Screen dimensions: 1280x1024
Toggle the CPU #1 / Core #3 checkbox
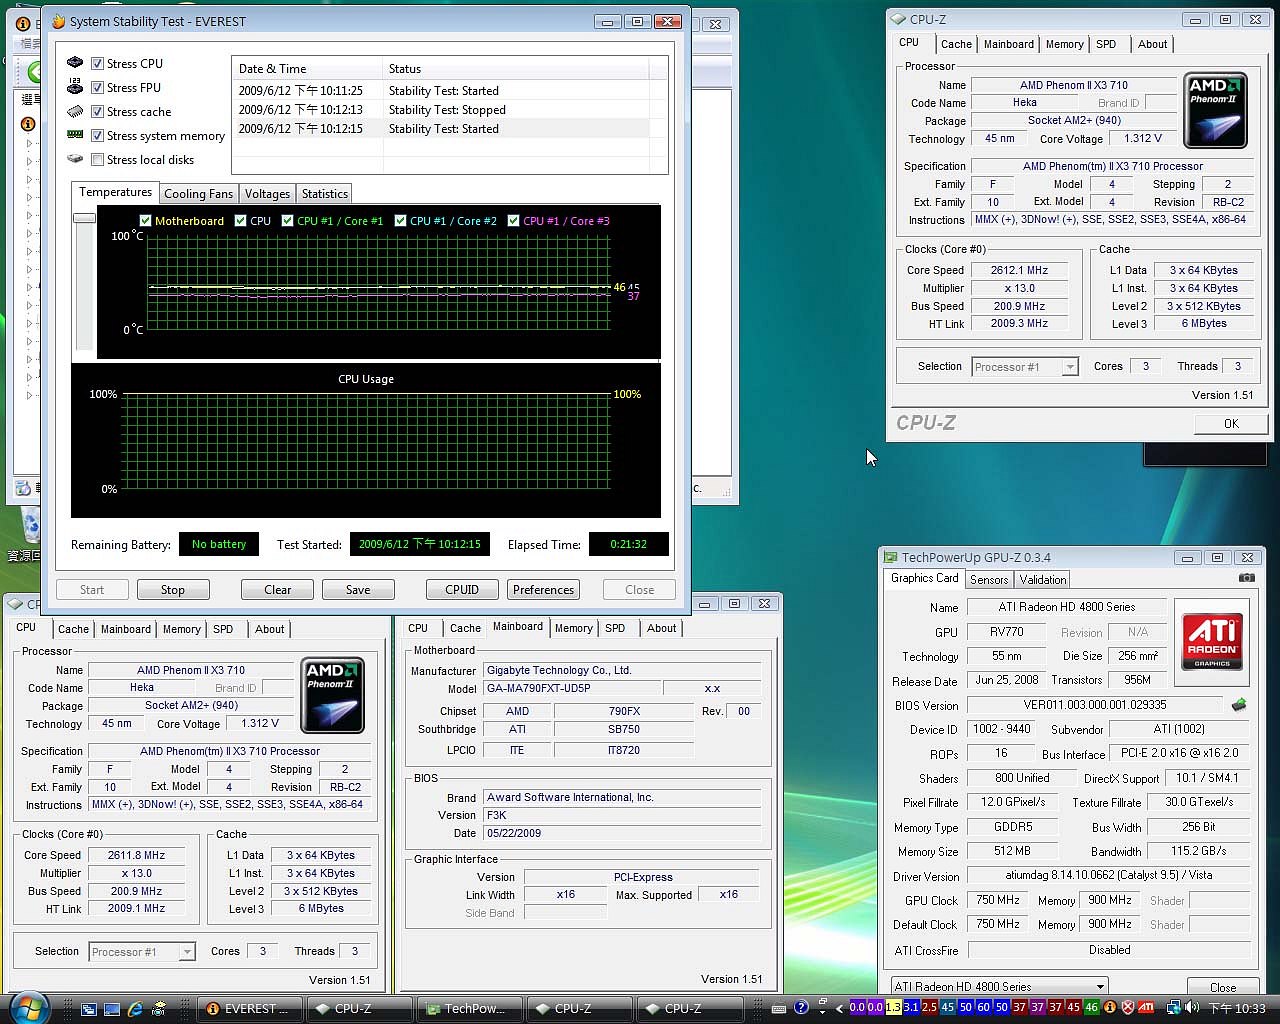(x=514, y=221)
